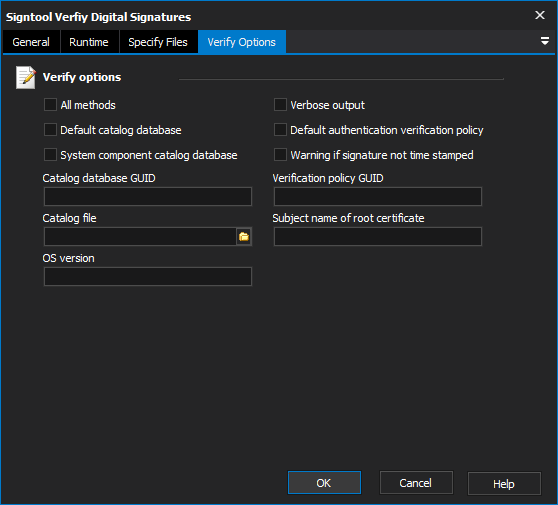Click the Cancel button
This screenshot has height=505, width=558.
pos(416,483)
